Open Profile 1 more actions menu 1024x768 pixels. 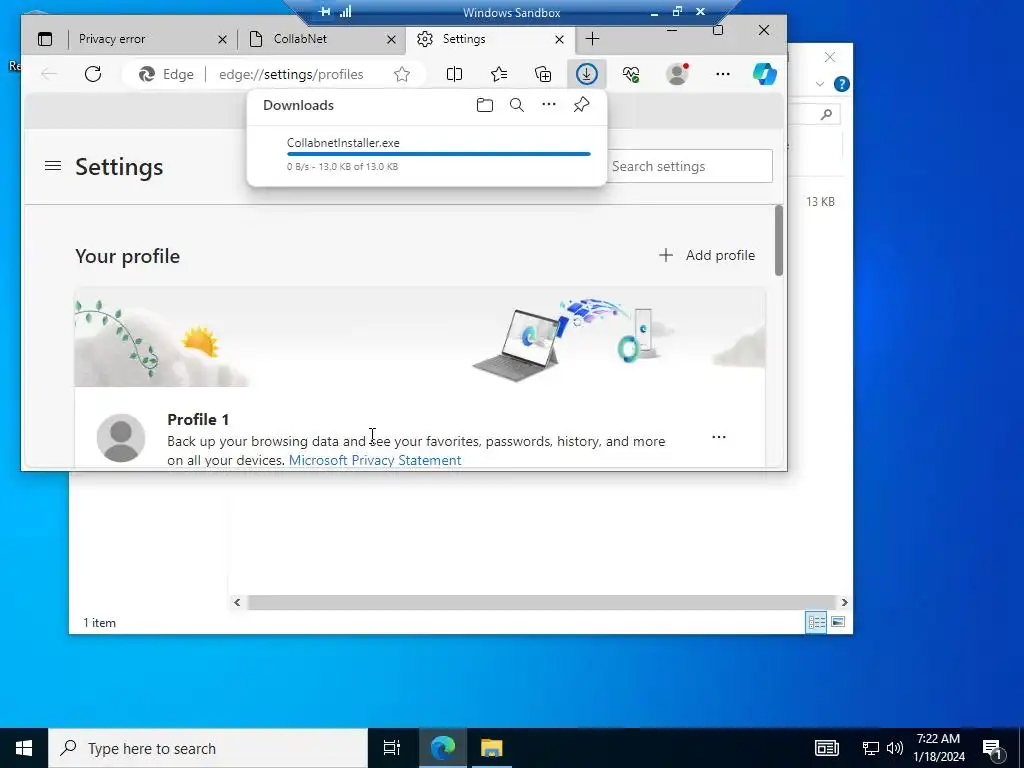(718, 437)
